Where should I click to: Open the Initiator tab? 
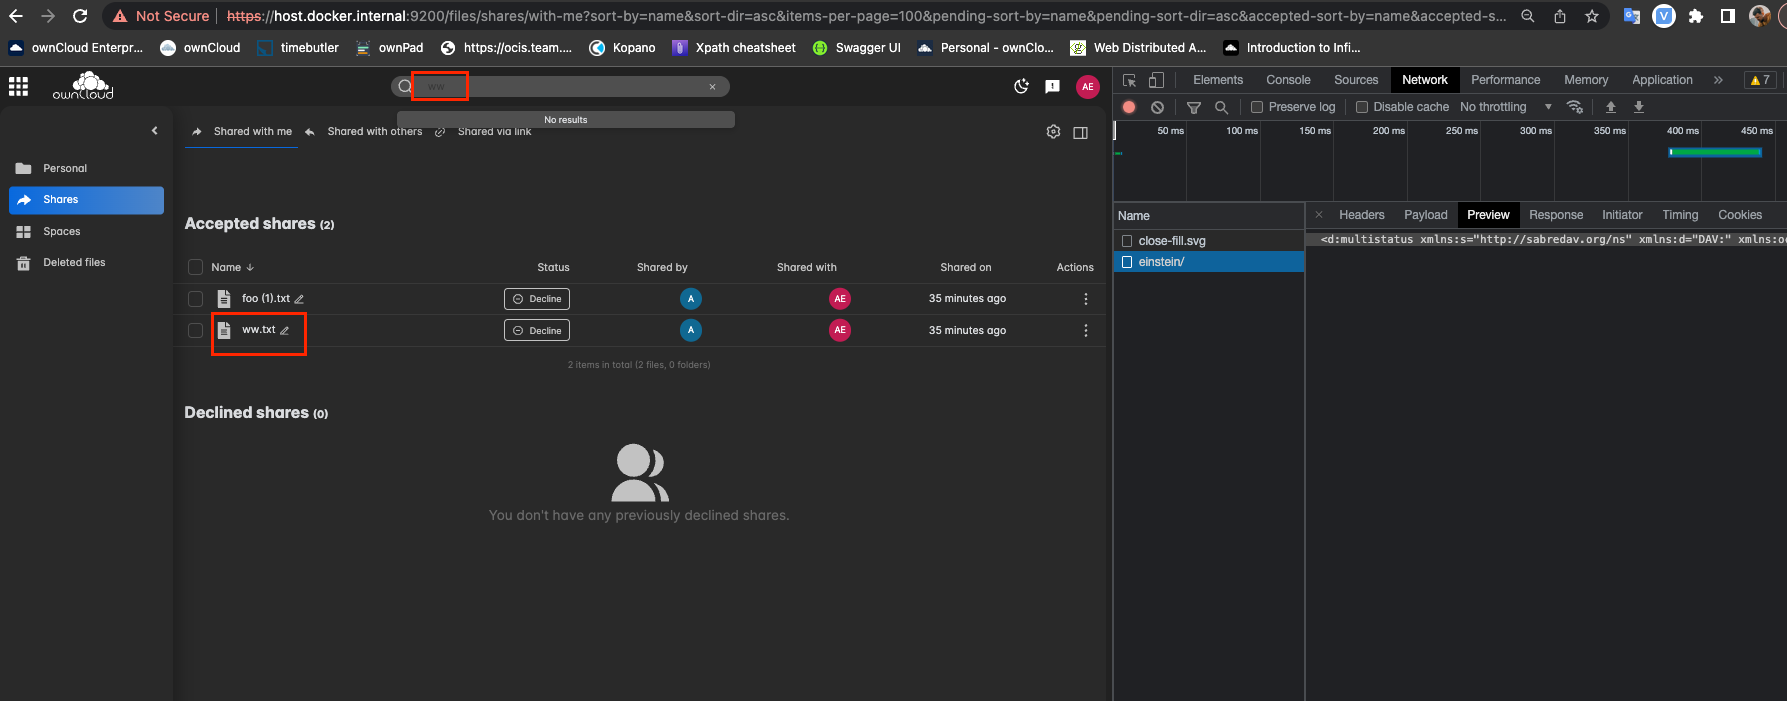(x=1622, y=215)
